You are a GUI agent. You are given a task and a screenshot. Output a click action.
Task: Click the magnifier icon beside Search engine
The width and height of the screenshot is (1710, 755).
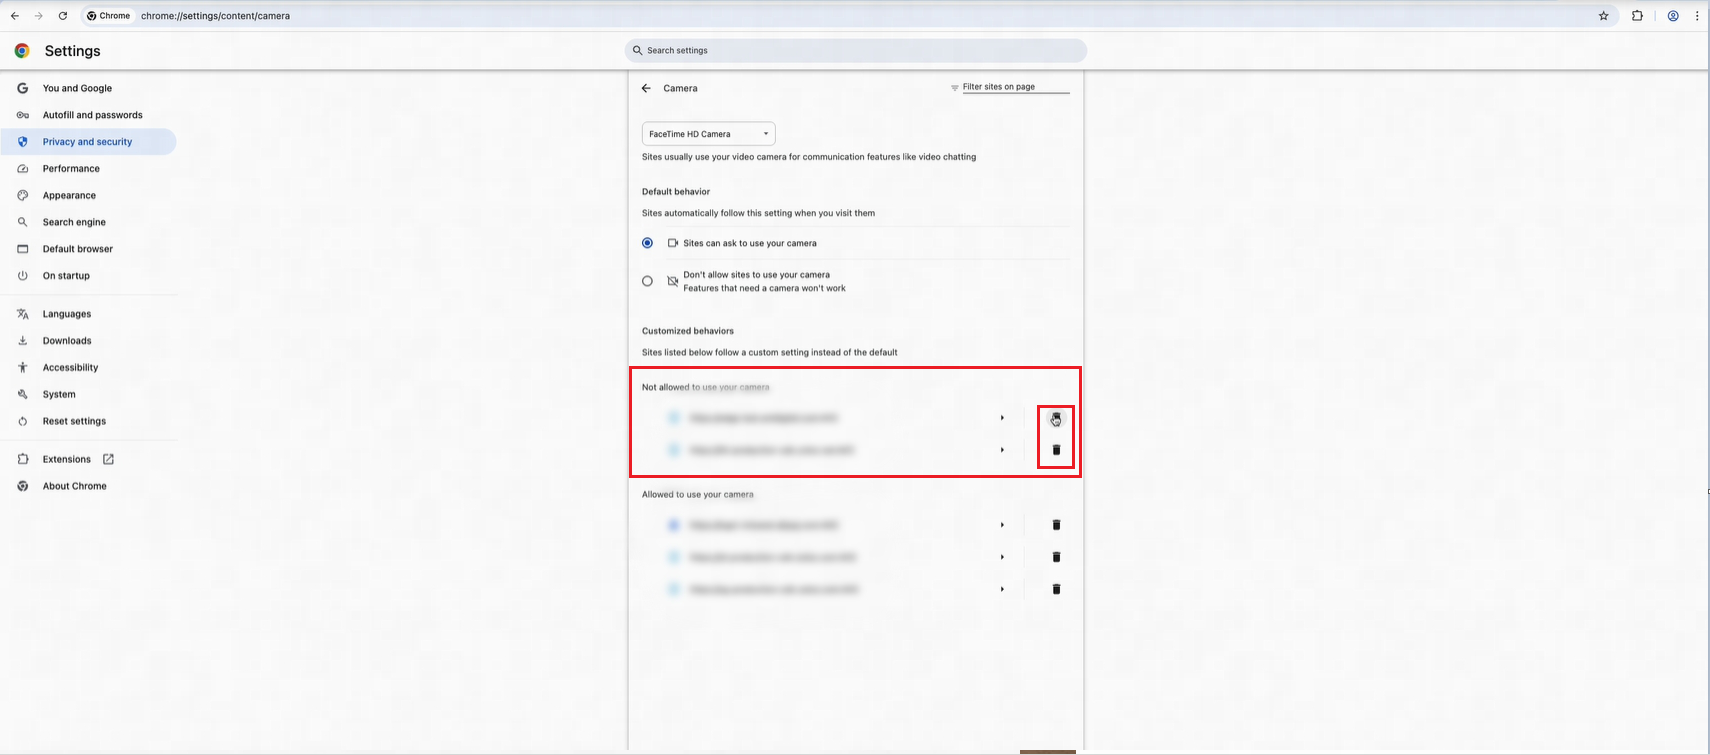click(x=22, y=222)
